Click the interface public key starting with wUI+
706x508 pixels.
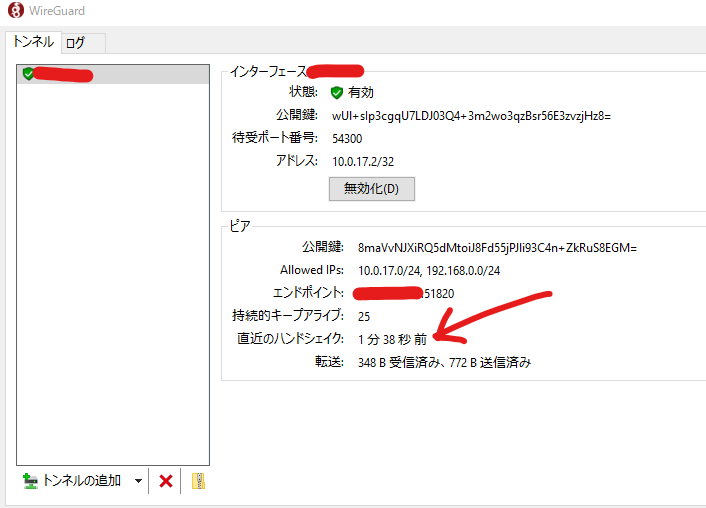(x=471, y=116)
